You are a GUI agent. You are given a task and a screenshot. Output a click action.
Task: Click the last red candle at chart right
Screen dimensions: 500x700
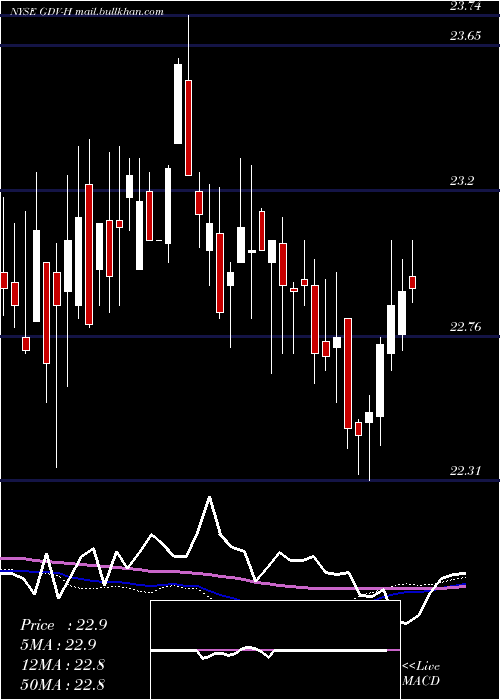coord(412,283)
